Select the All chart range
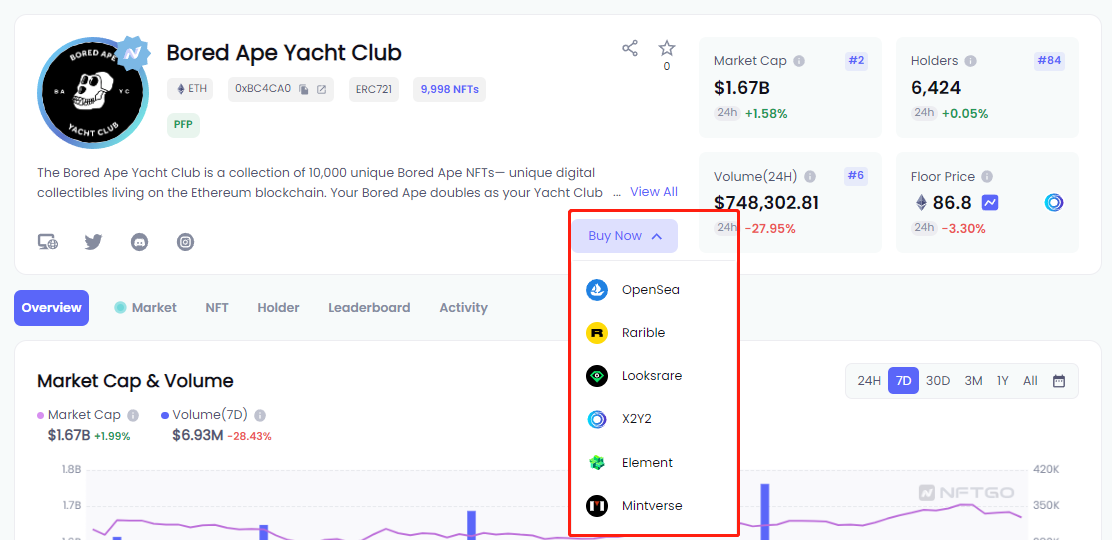This screenshot has height=540, width=1112. click(x=1030, y=380)
